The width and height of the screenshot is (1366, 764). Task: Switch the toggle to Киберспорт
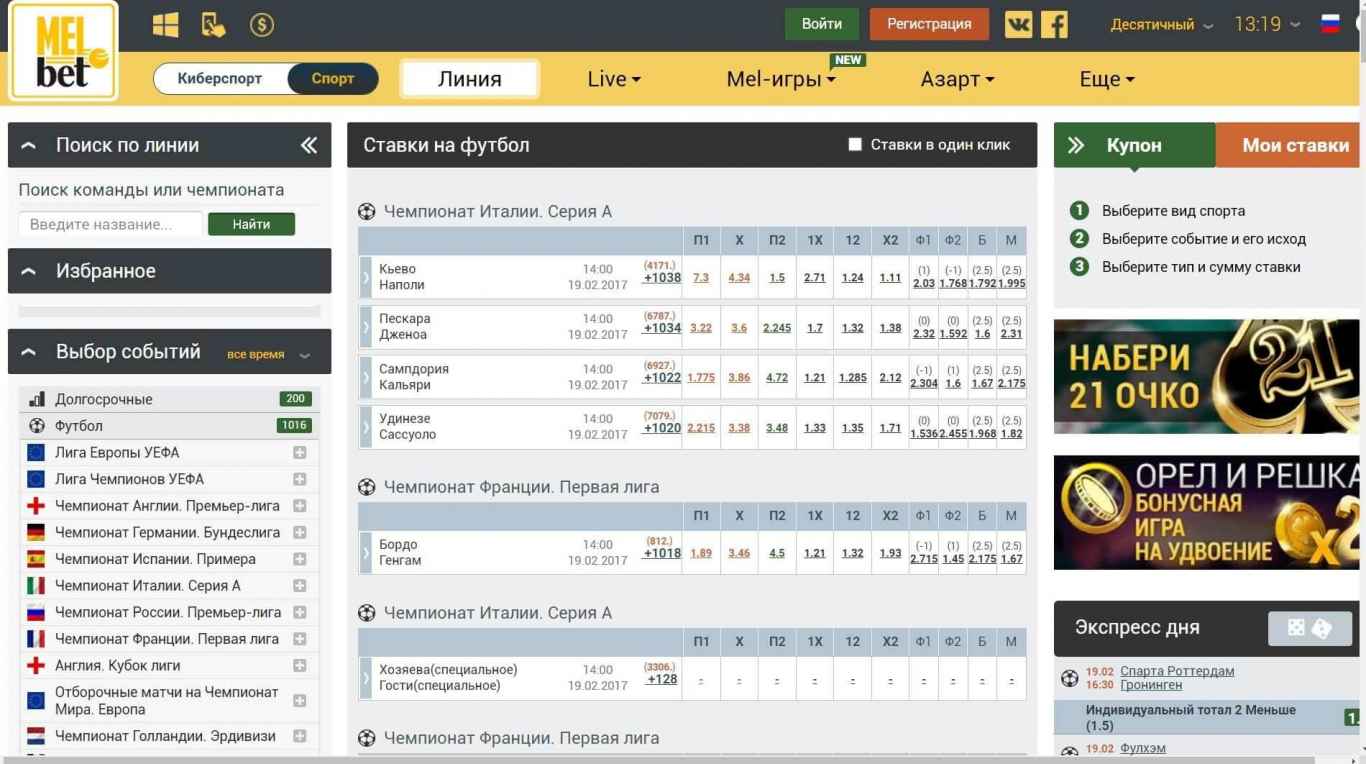click(x=220, y=79)
